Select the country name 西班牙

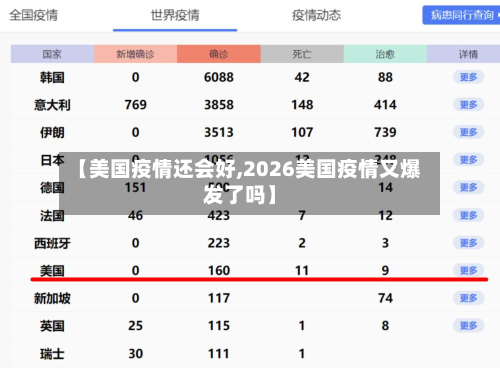52,243
